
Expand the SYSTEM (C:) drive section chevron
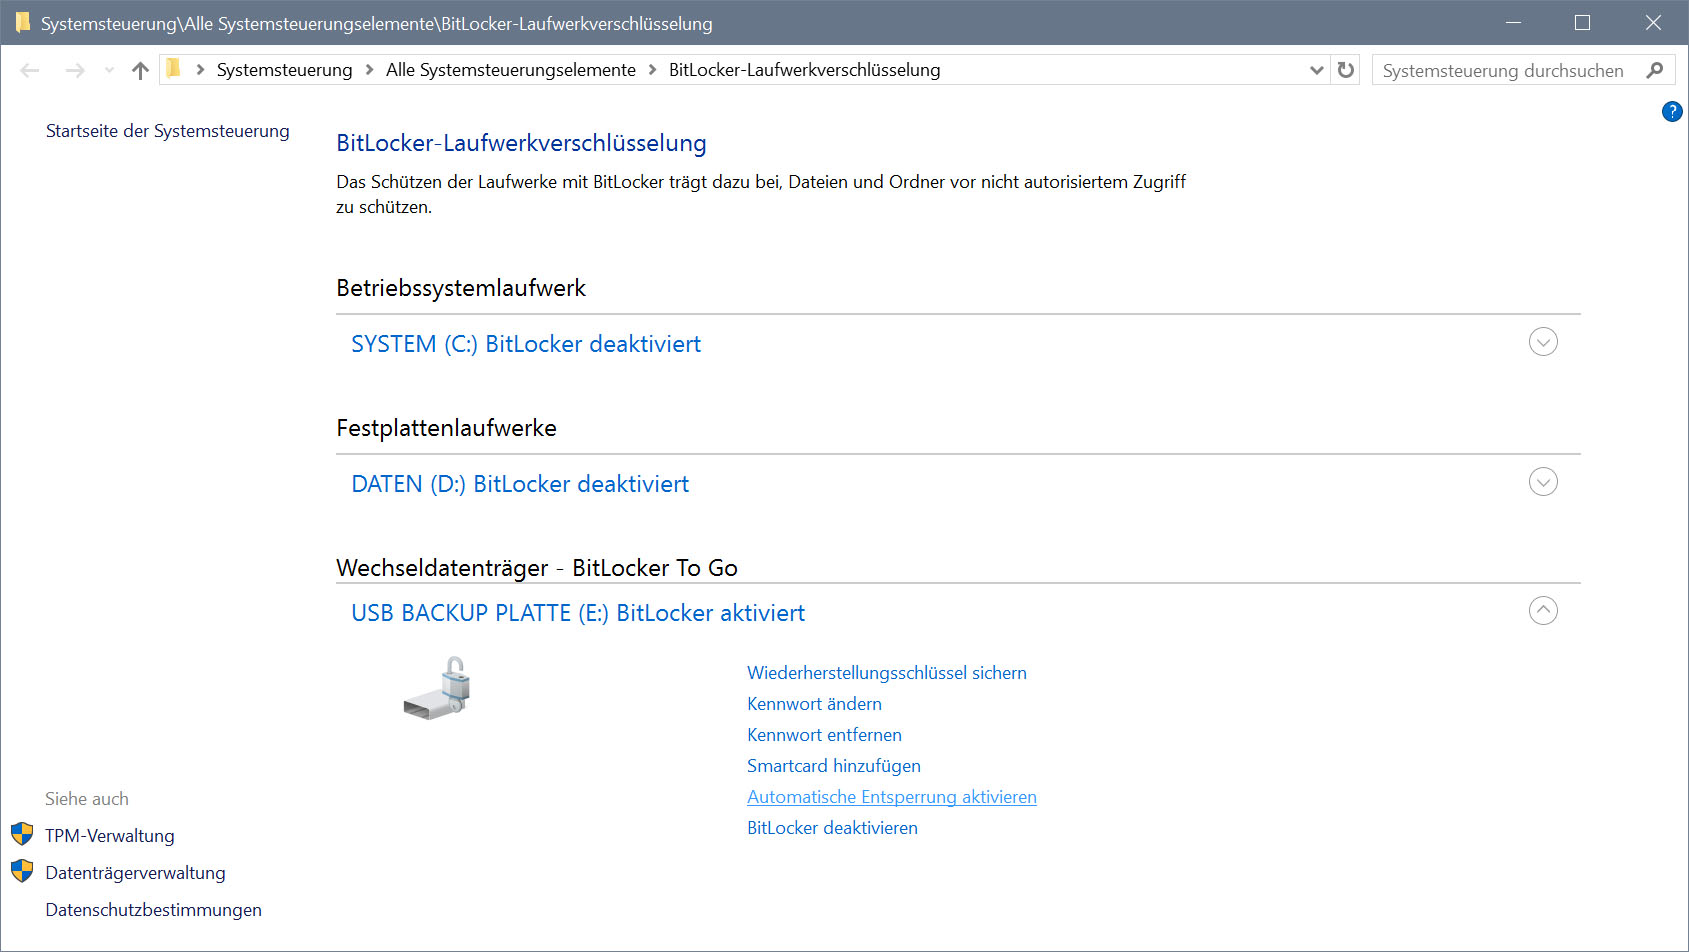click(1543, 342)
